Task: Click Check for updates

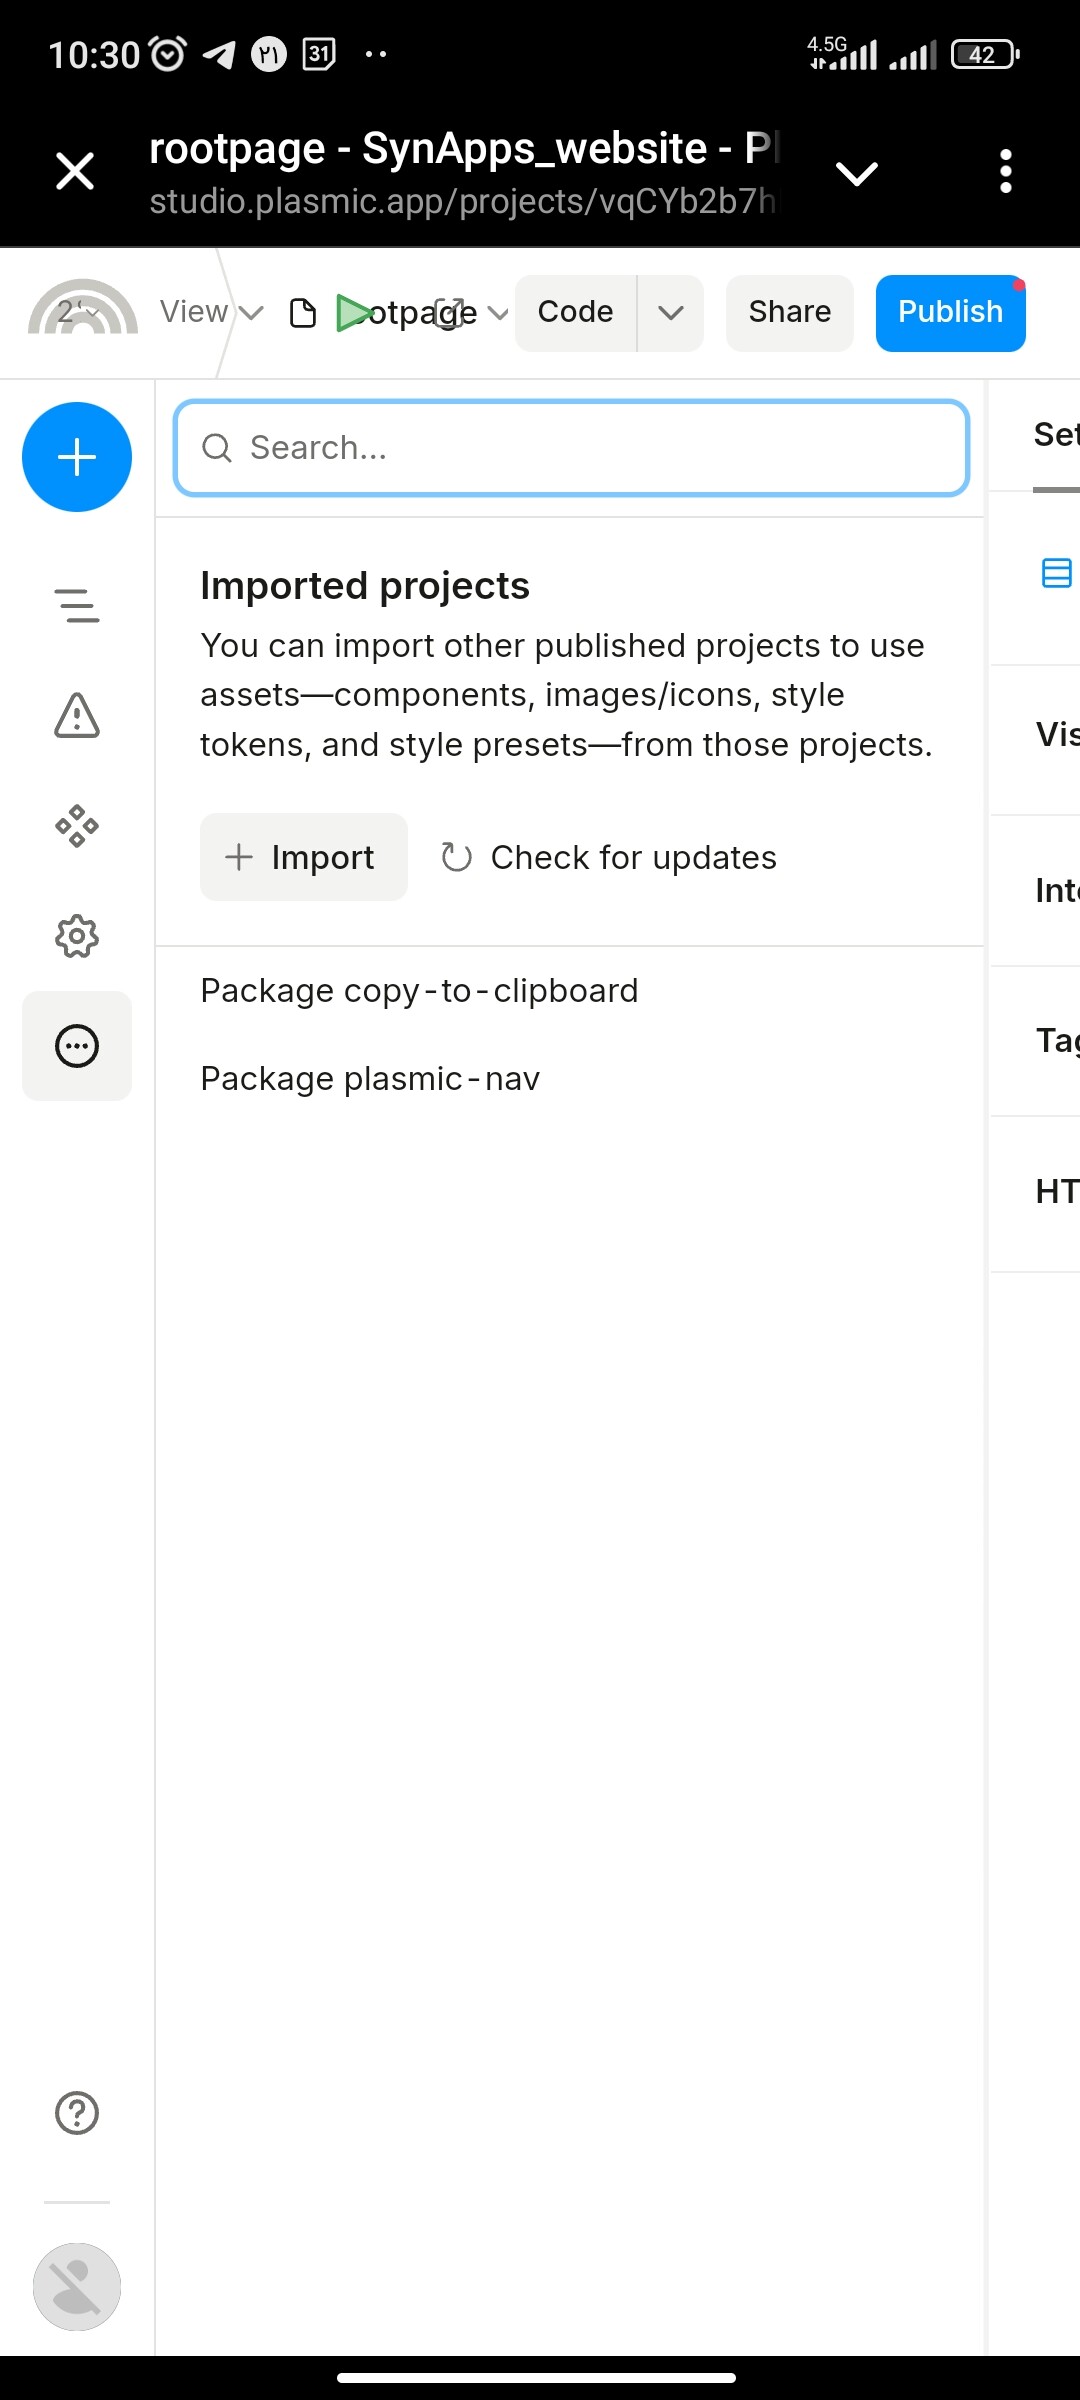Action: tap(609, 857)
